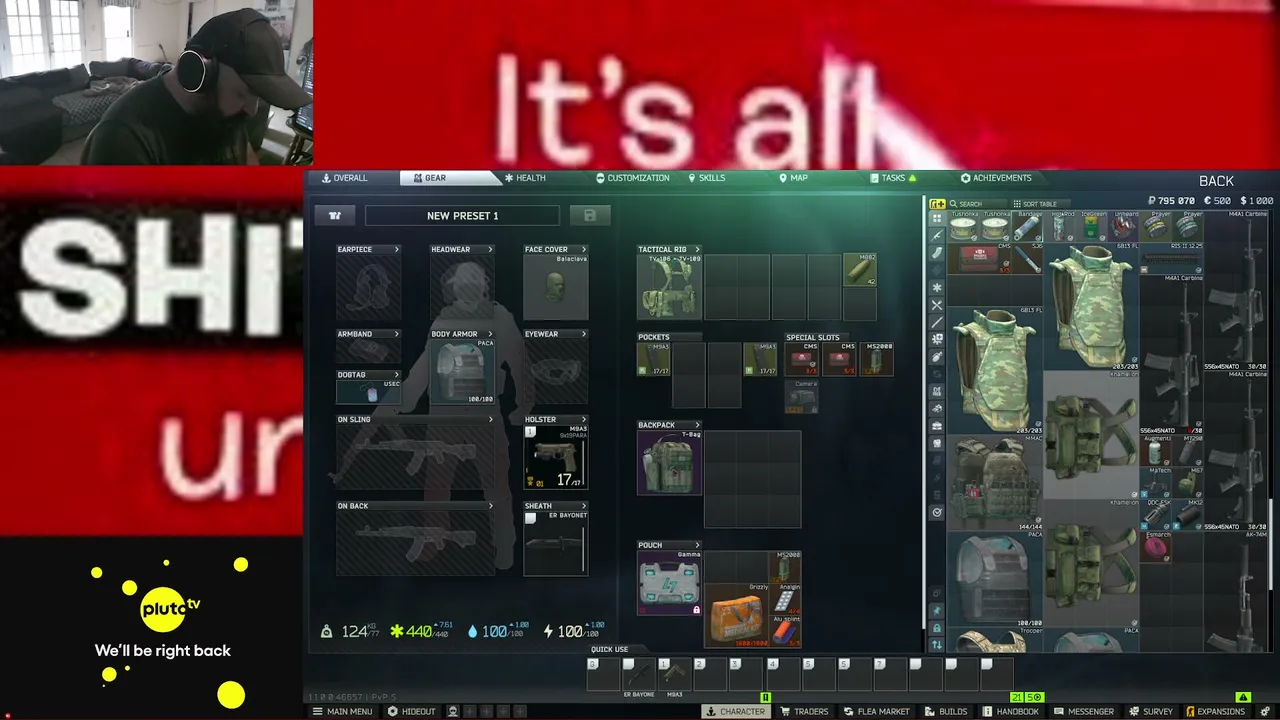Expand the Eyewear slot arrow
1280x720 pixels.
[584, 334]
